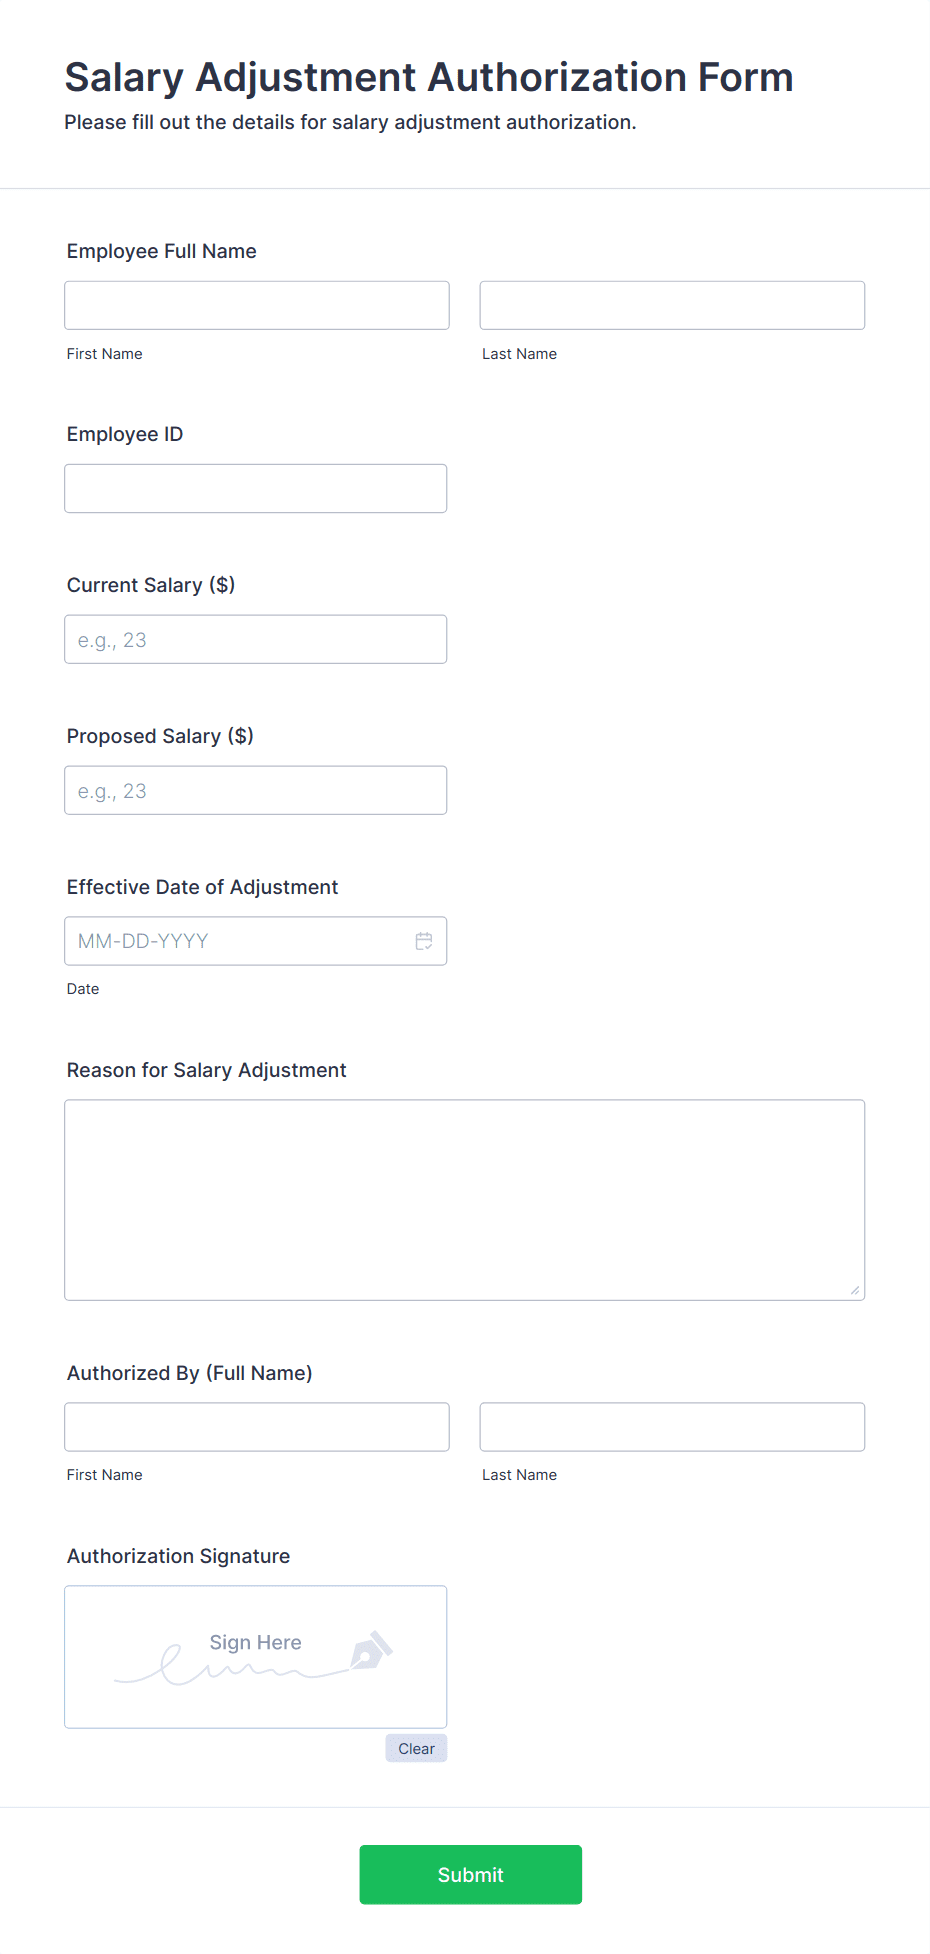Click the form instructions subtitle text

351,122
